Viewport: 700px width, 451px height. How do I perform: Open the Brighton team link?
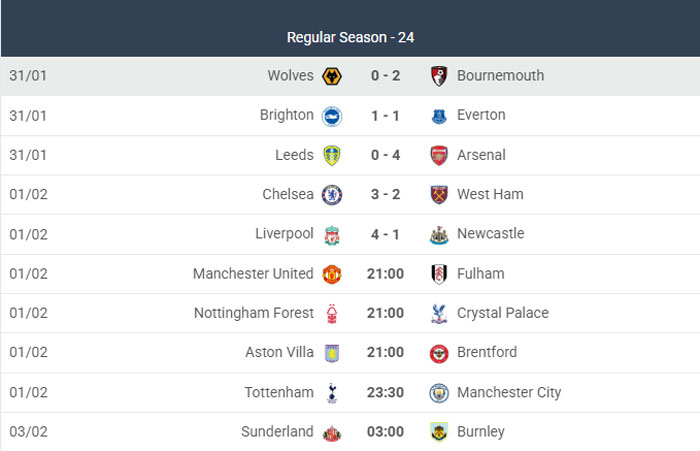[x=286, y=115]
